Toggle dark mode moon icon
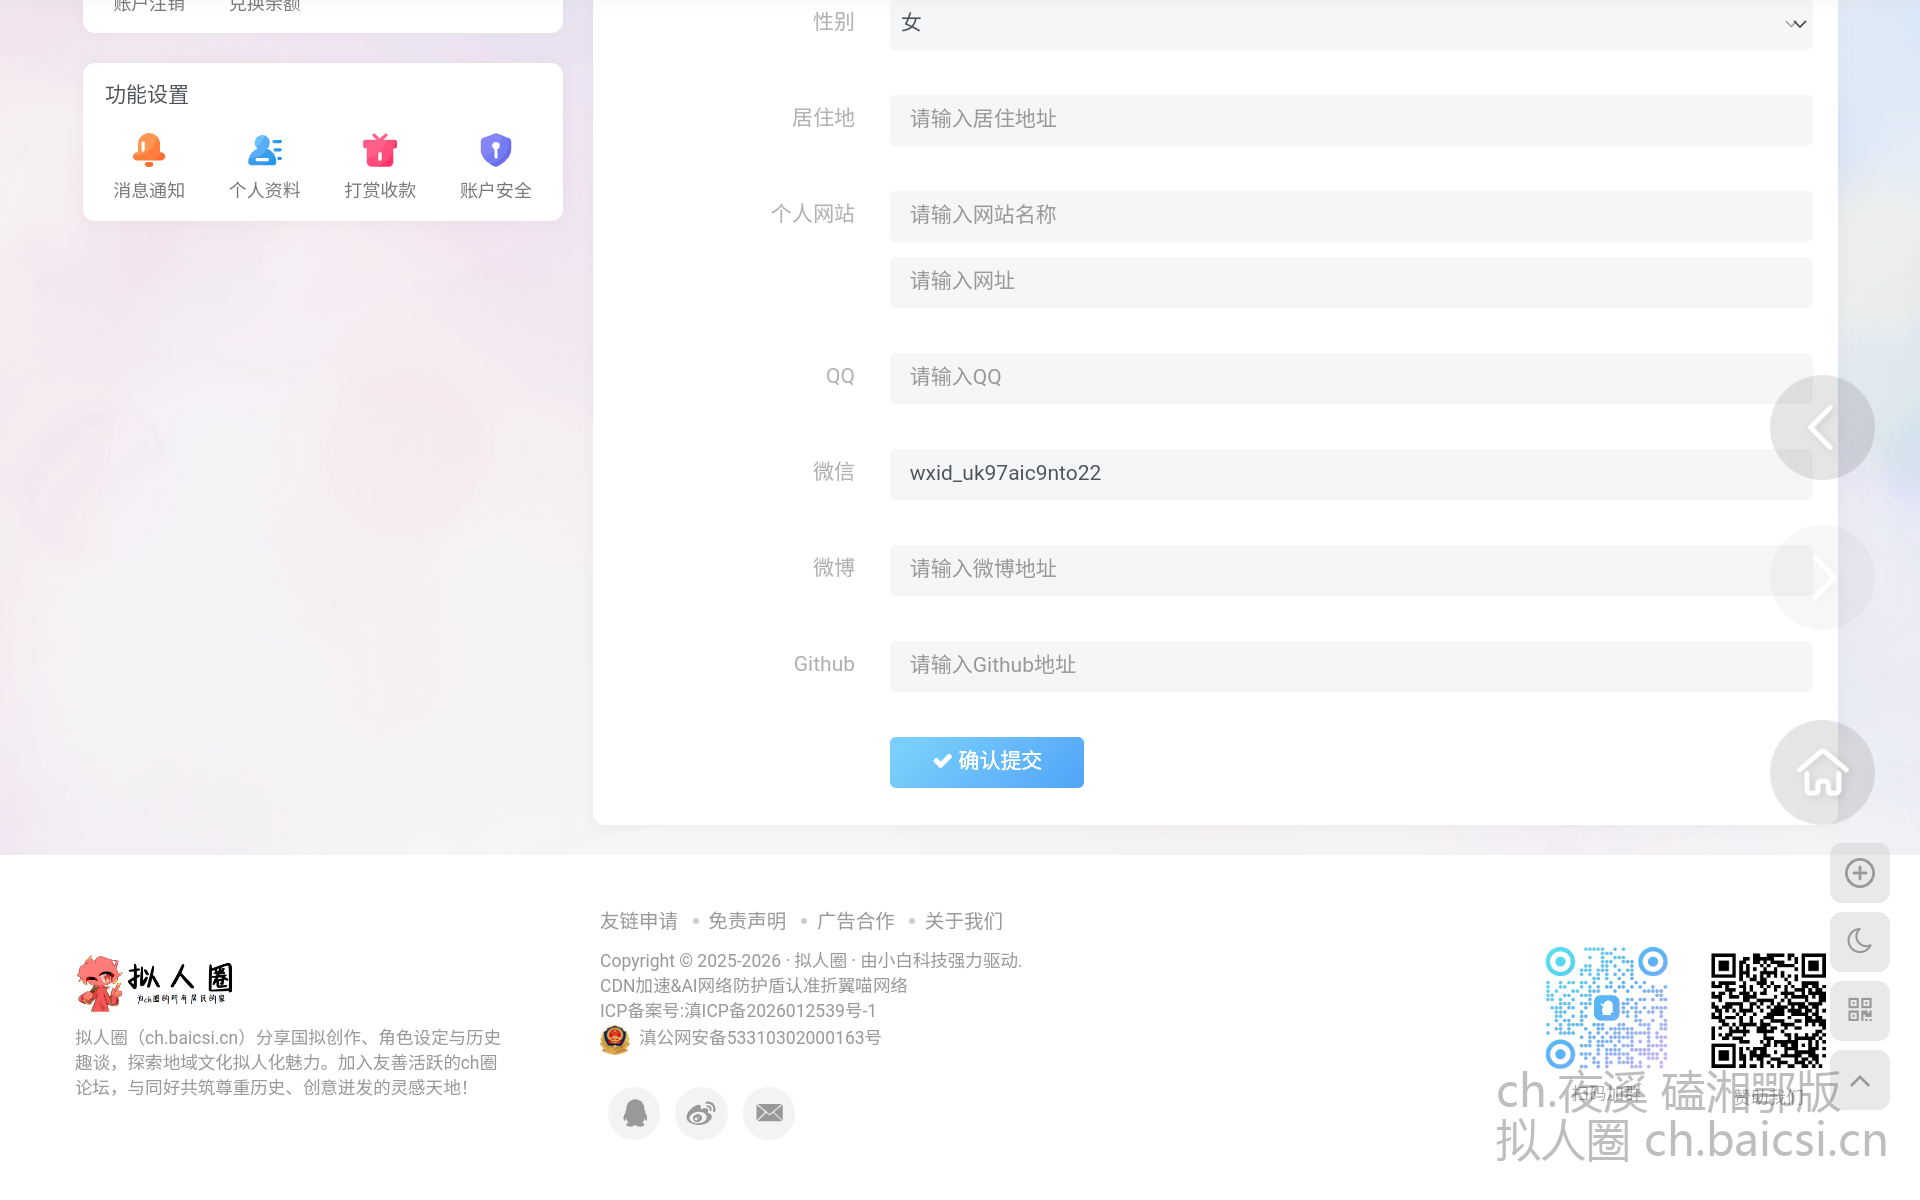The image size is (1920, 1200). pos(1860,941)
